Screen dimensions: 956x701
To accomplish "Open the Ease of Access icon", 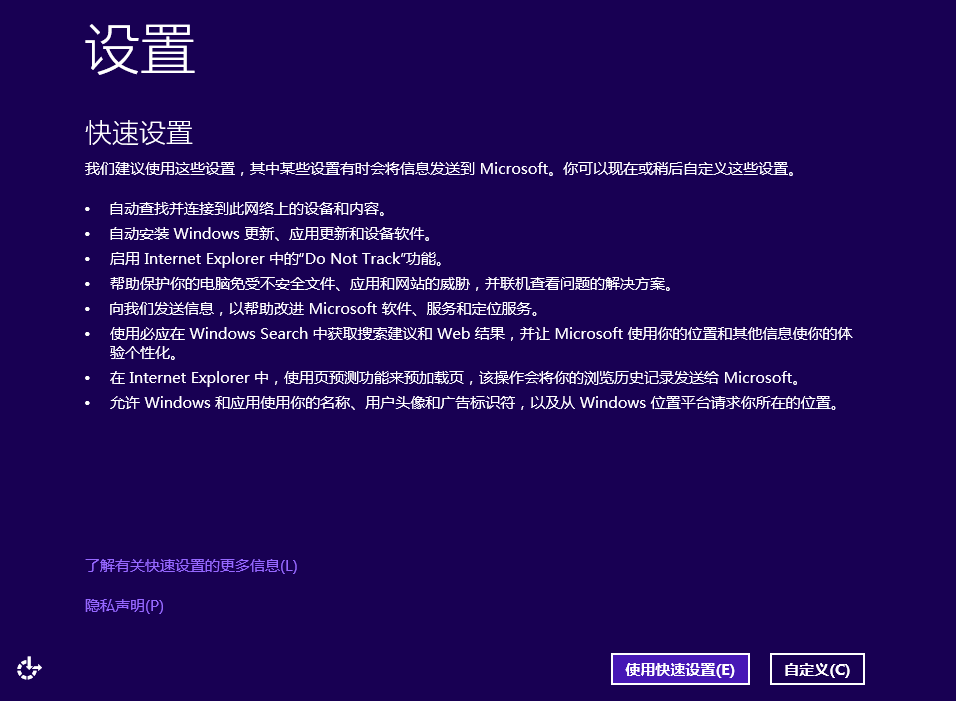I will point(30,668).
